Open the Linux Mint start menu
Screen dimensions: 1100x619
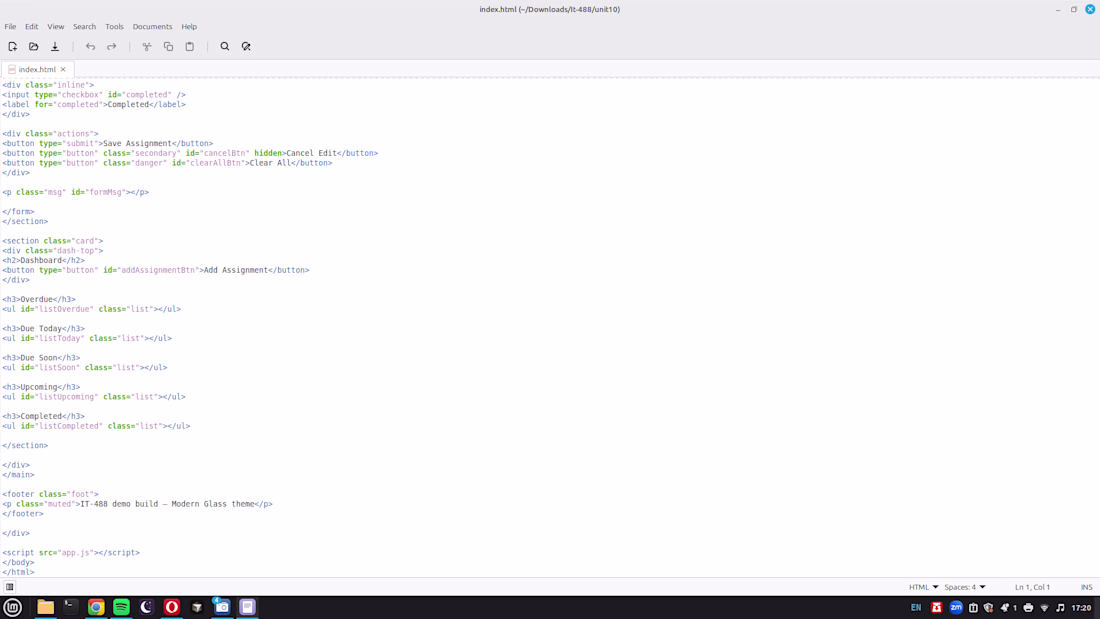(x=13, y=607)
